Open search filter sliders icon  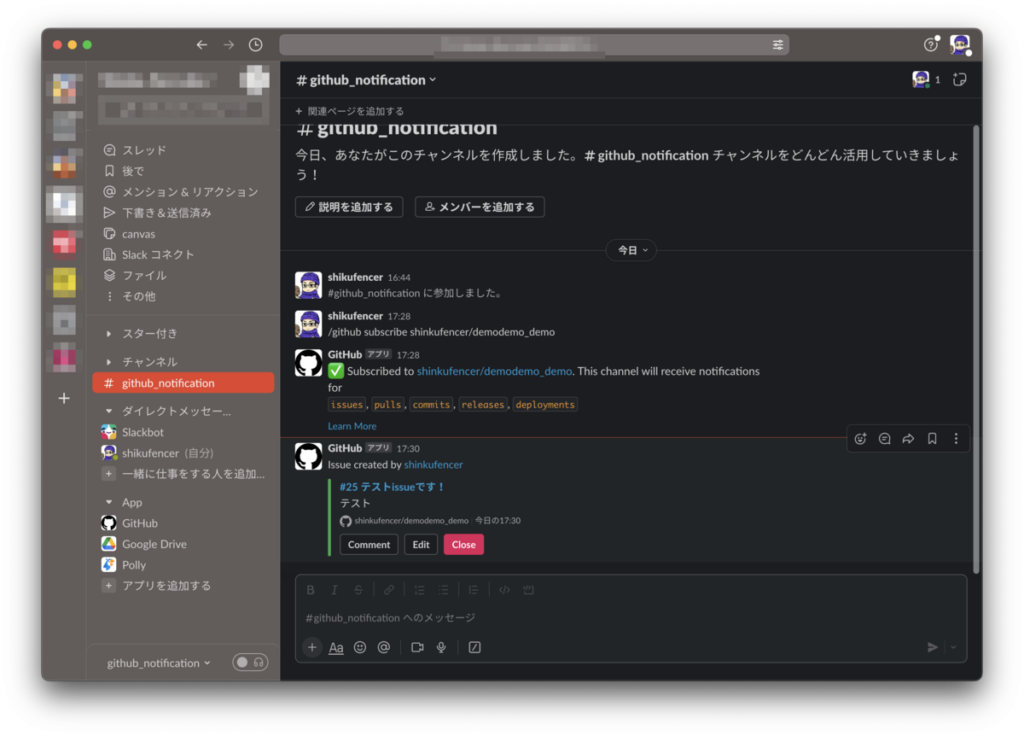tap(778, 44)
